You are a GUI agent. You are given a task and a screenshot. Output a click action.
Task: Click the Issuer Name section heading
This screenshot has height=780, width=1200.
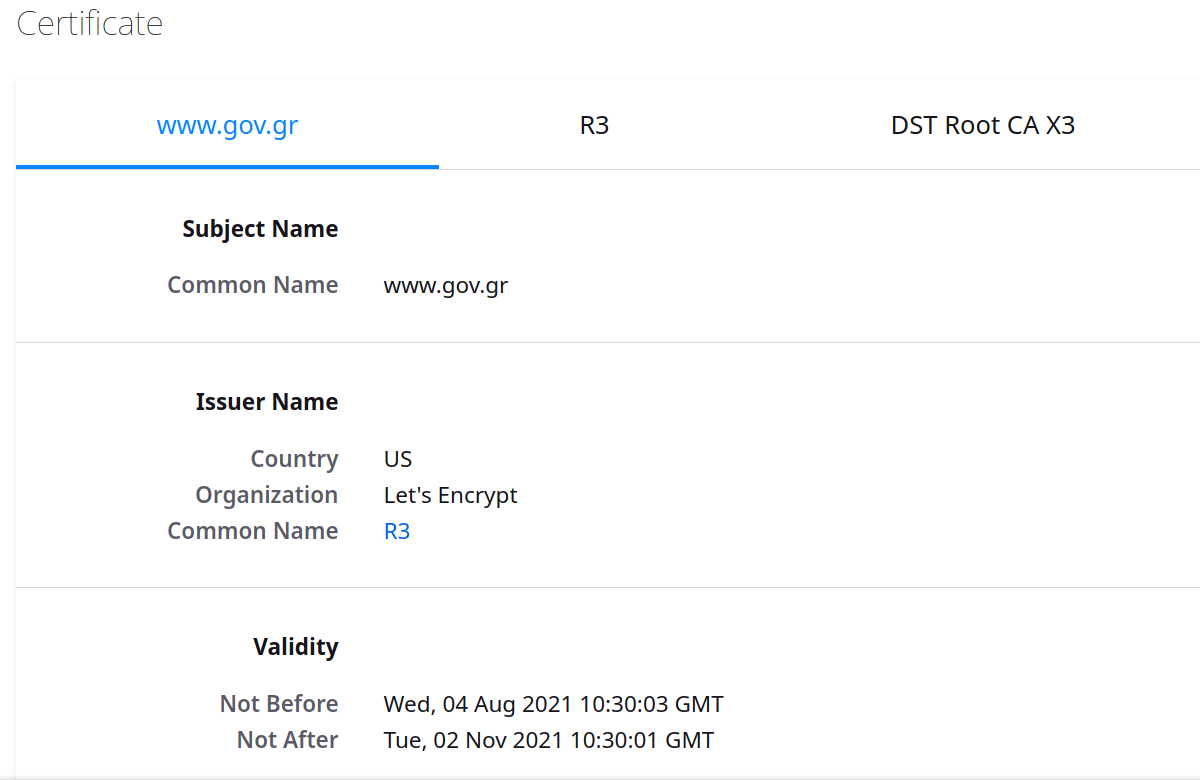(266, 402)
